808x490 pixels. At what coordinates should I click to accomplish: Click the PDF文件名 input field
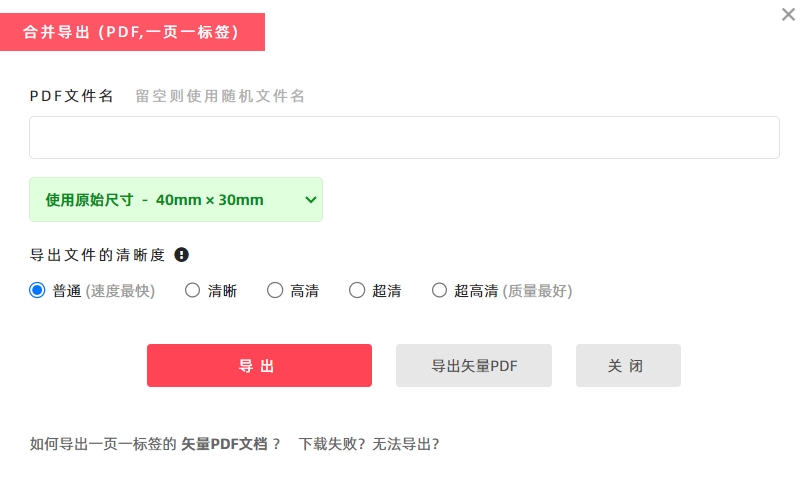point(404,138)
